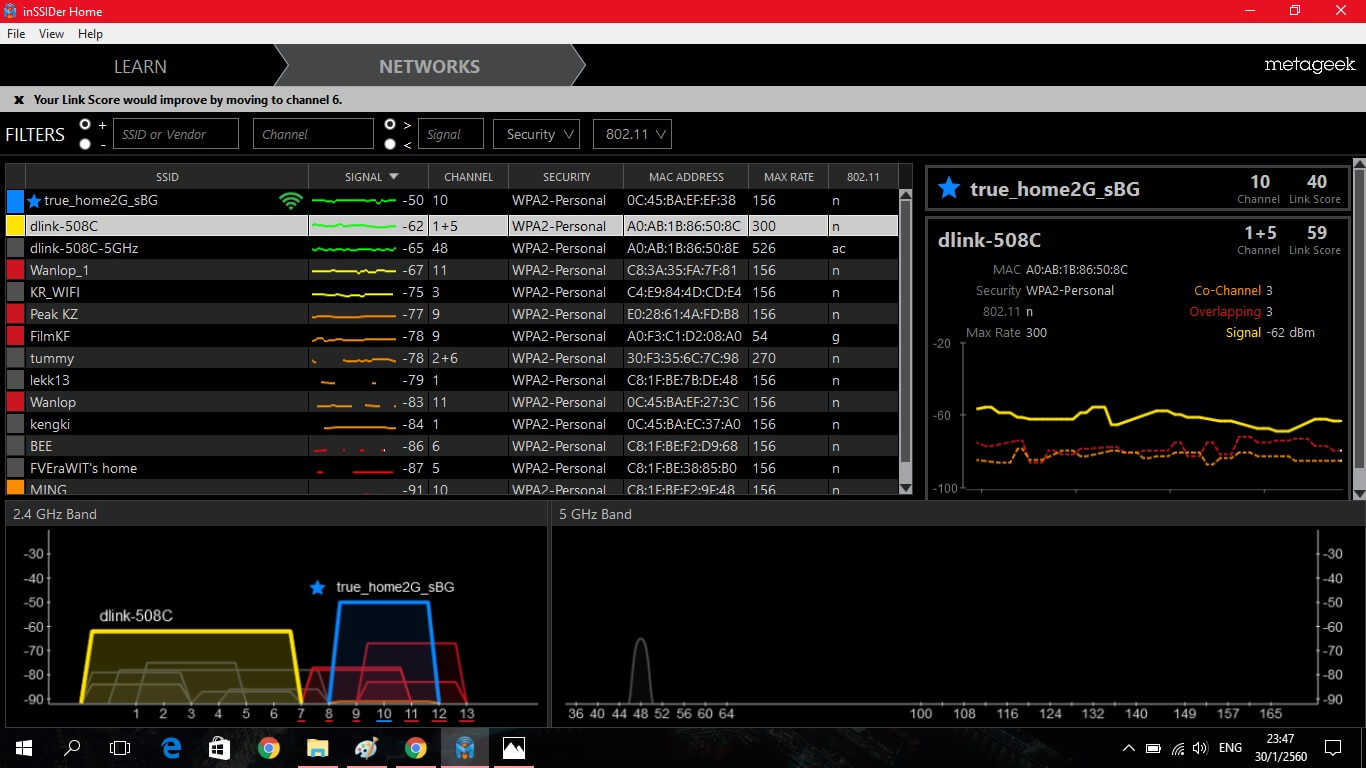Image resolution: width=1366 pixels, height=768 pixels.
Task: Select the include (+) filter radio button
Action: [x=85, y=124]
